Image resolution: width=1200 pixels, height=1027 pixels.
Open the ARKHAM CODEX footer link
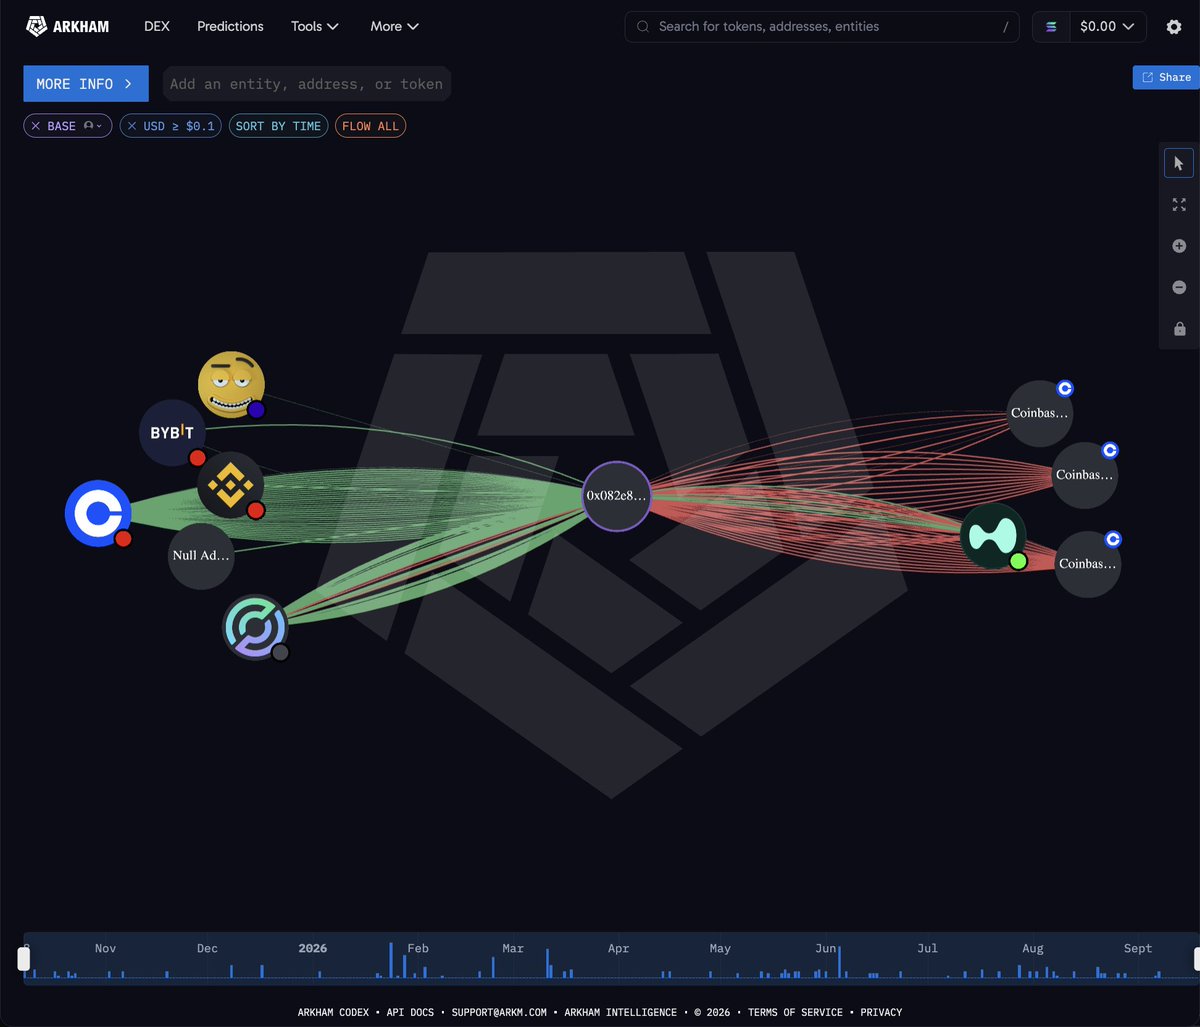click(335, 1012)
